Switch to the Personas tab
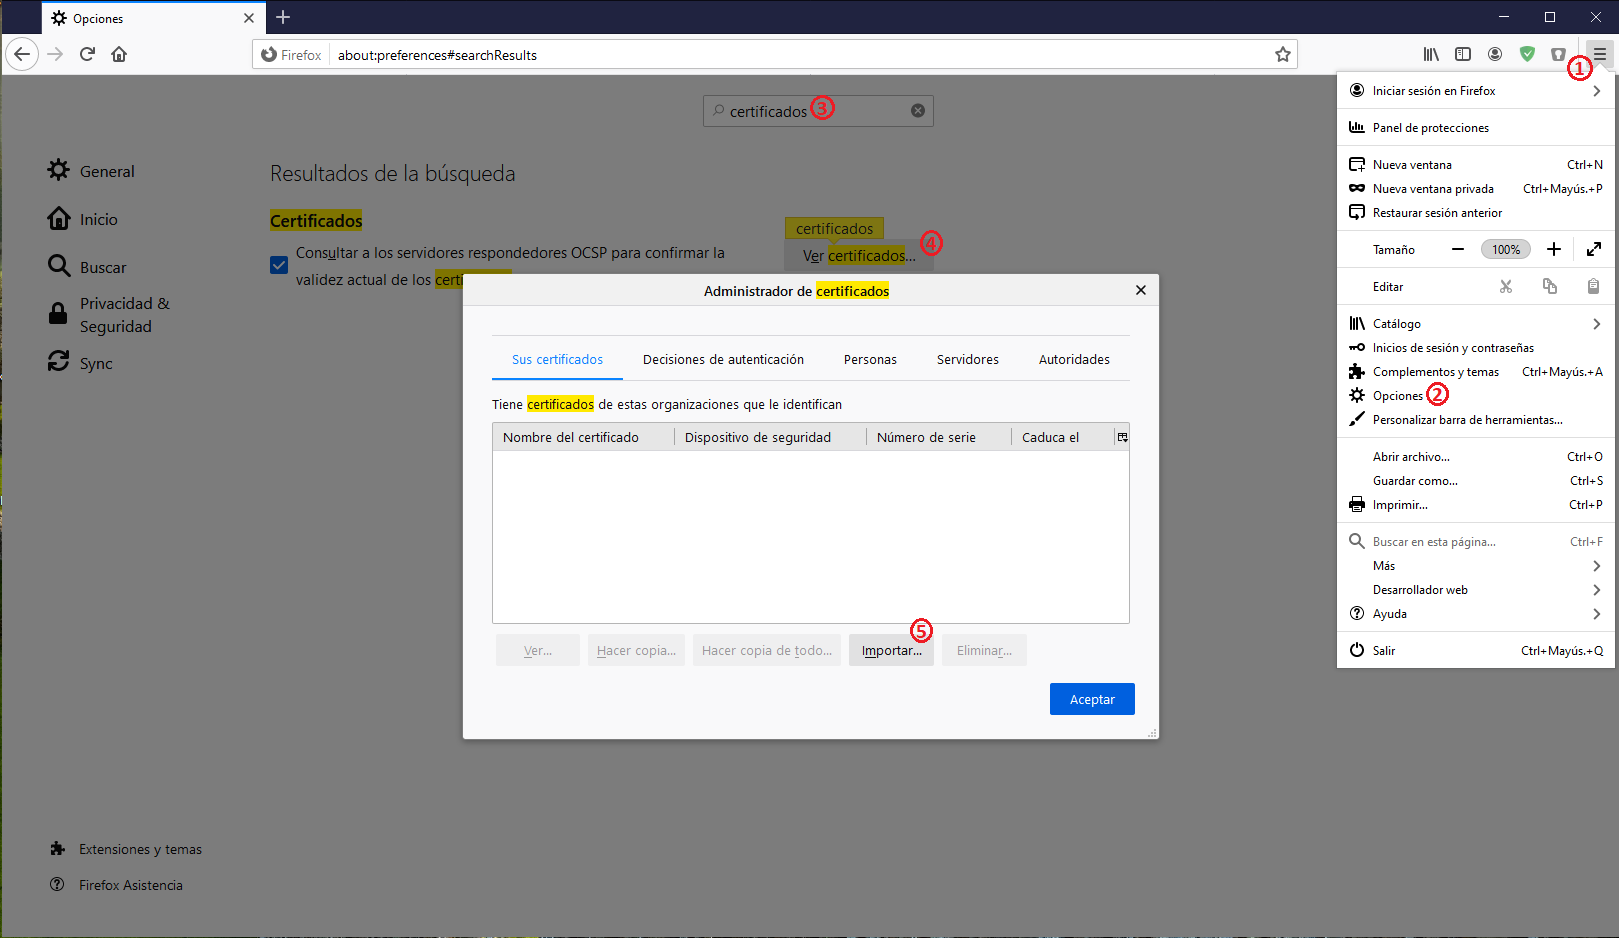The image size is (1619, 938). (870, 359)
